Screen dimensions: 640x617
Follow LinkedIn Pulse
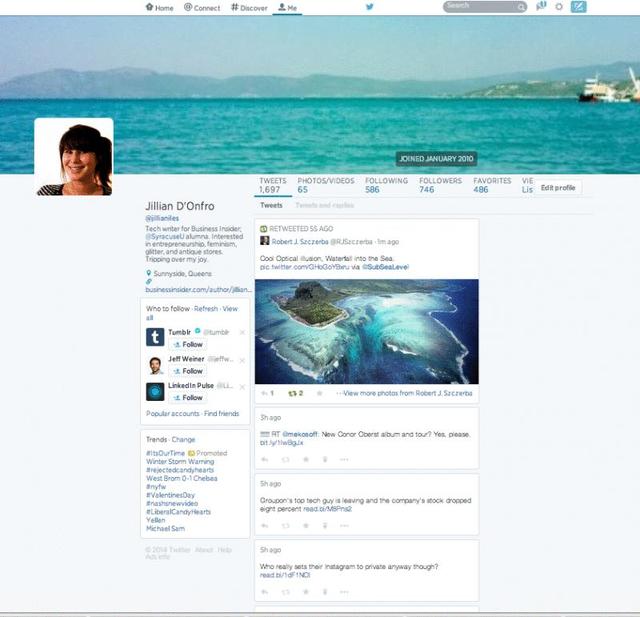point(188,397)
